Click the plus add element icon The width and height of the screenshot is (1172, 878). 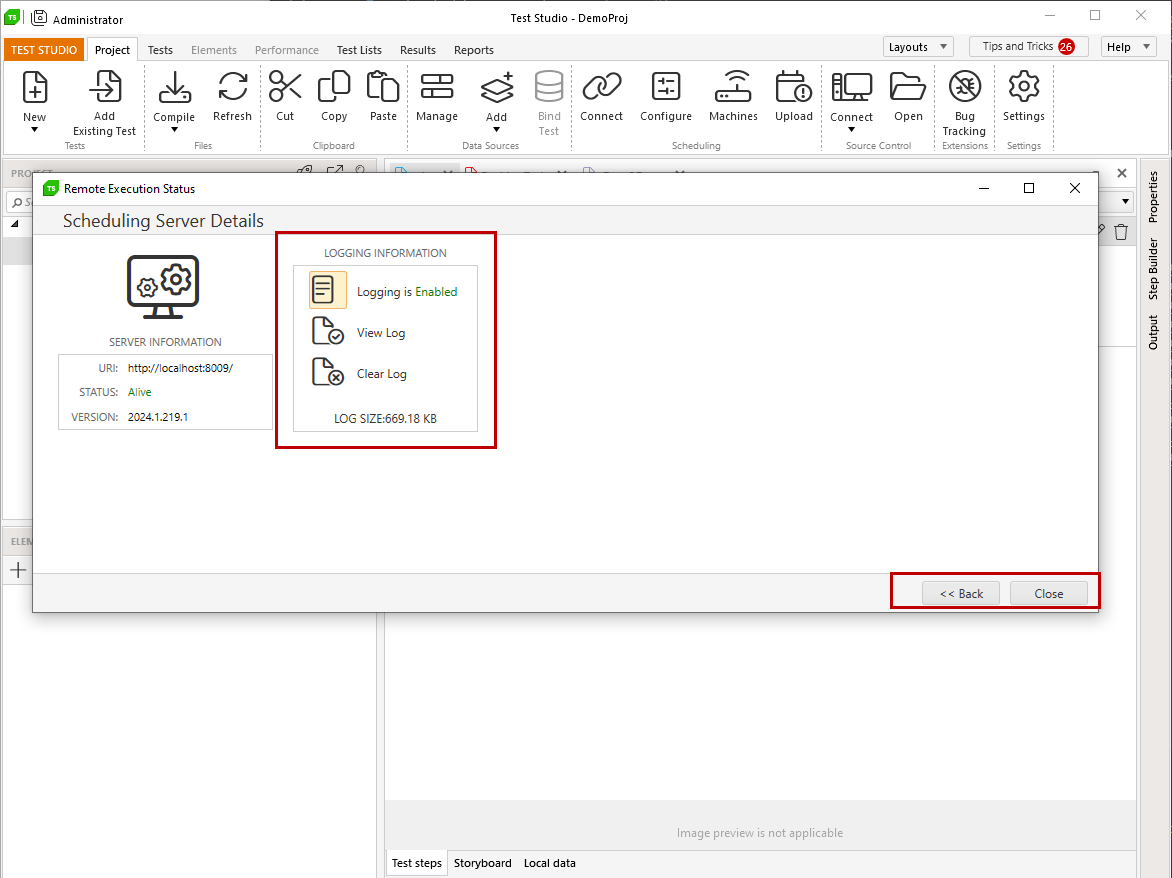19,571
